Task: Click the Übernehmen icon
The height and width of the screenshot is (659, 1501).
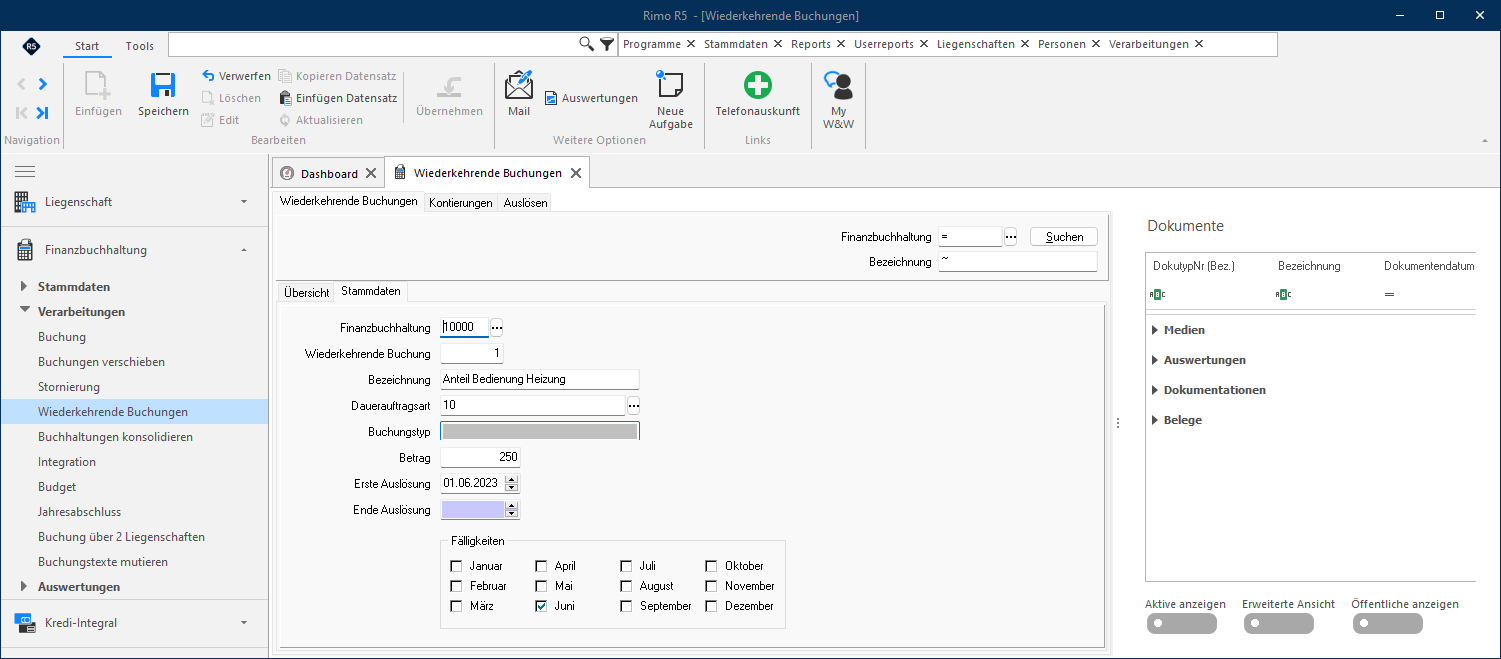Action: click(449, 86)
